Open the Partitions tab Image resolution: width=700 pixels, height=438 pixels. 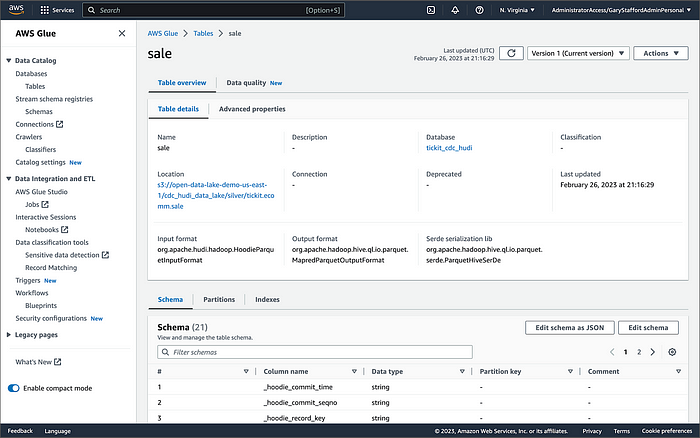tap(219, 299)
